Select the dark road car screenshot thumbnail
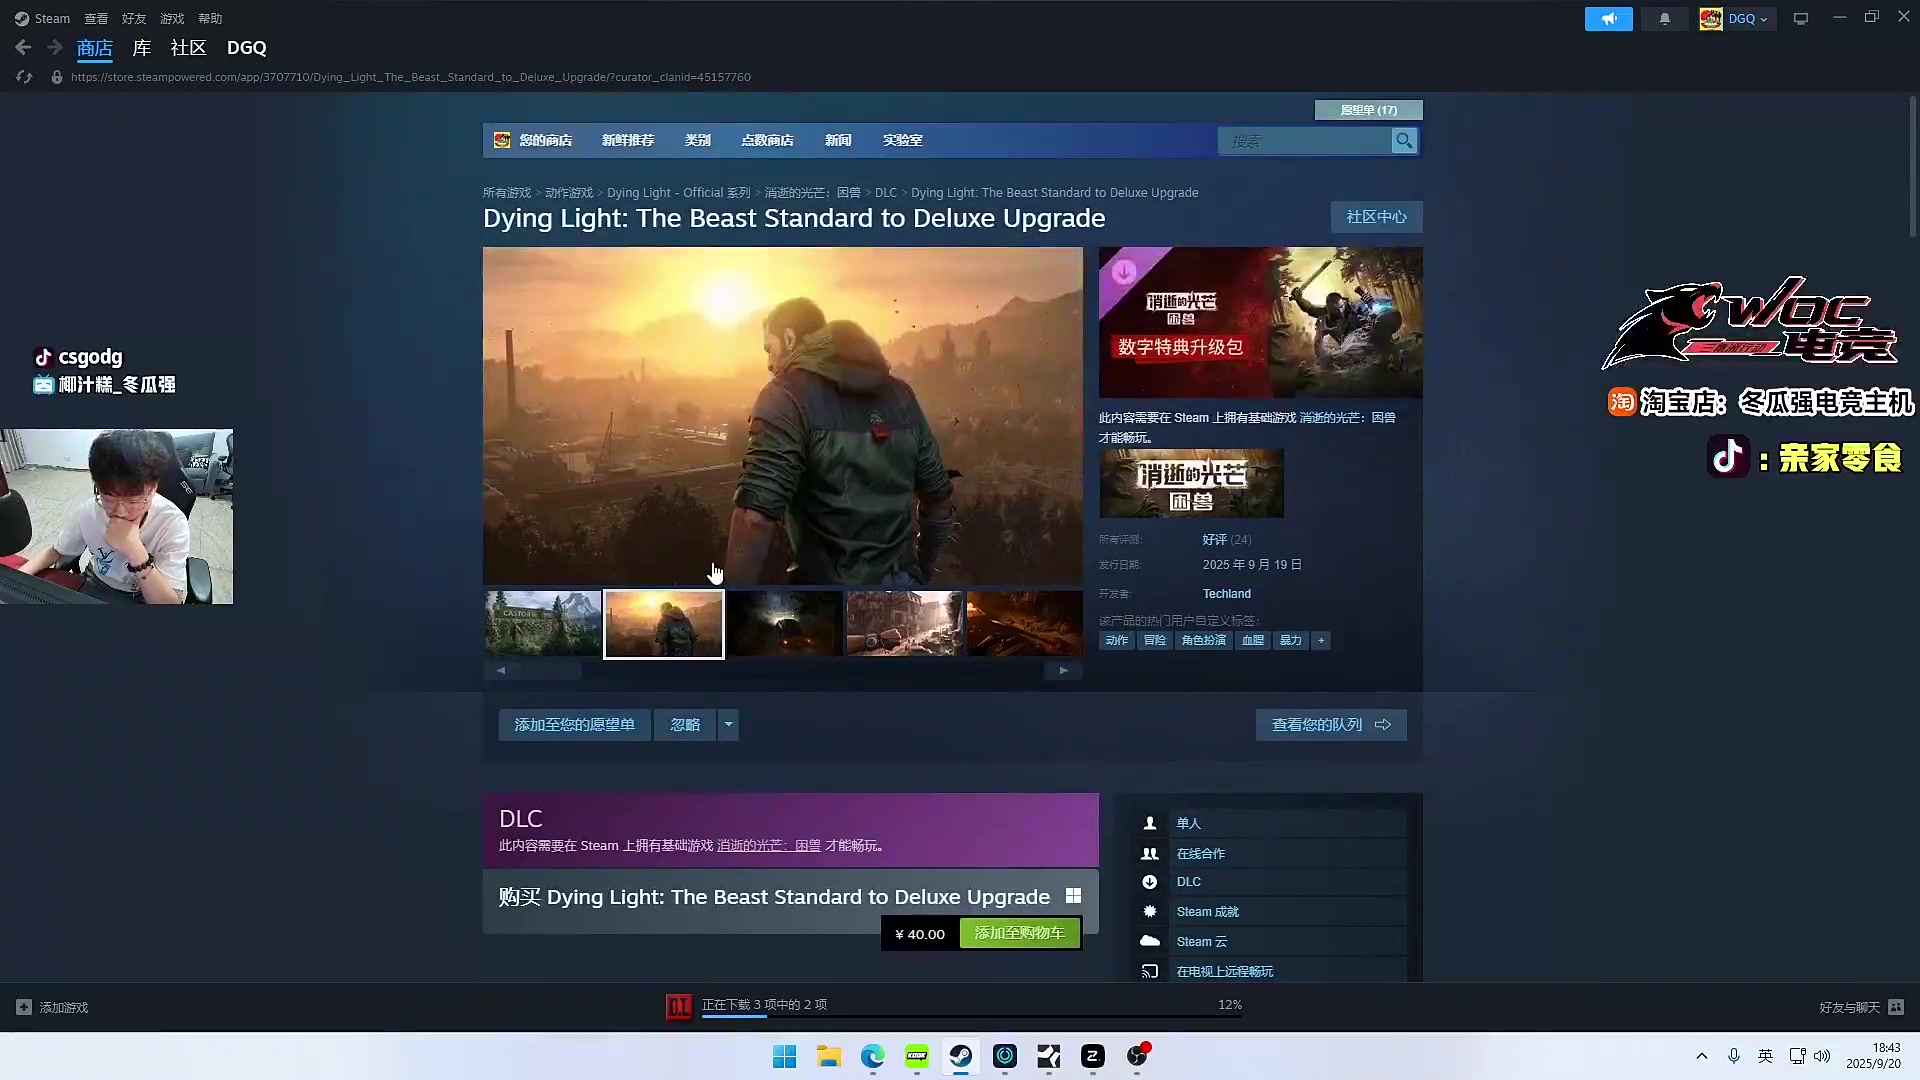This screenshot has width=1920, height=1080. tap(784, 623)
